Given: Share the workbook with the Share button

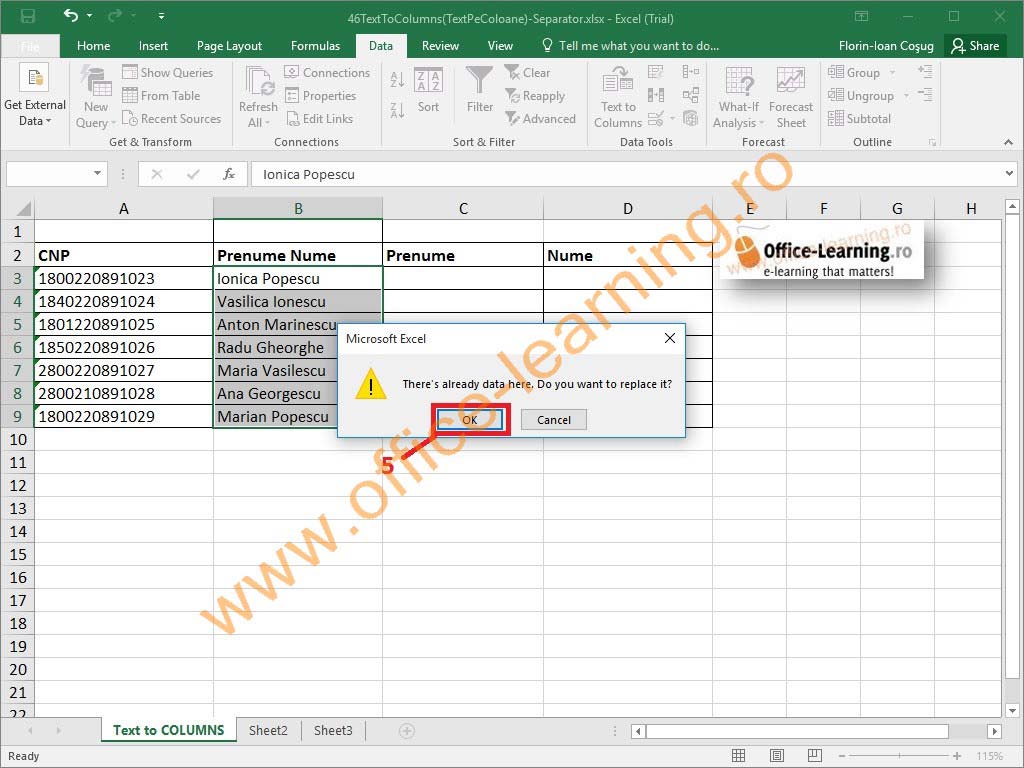Looking at the screenshot, I should (x=975, y=46).
